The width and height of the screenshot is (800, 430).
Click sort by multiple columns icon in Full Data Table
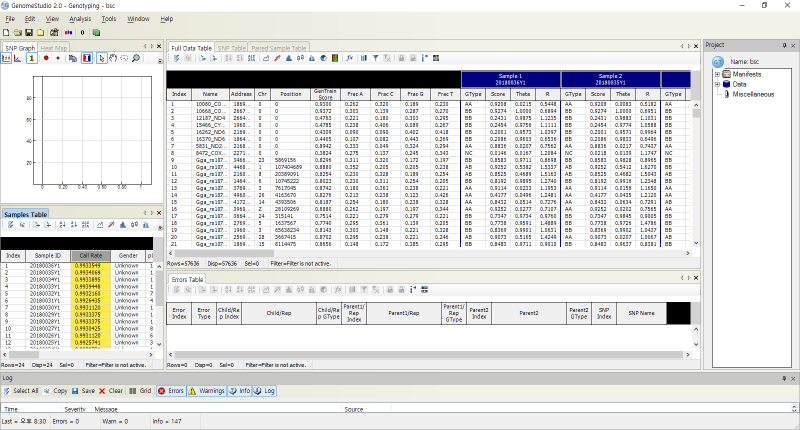click(252, 58)
